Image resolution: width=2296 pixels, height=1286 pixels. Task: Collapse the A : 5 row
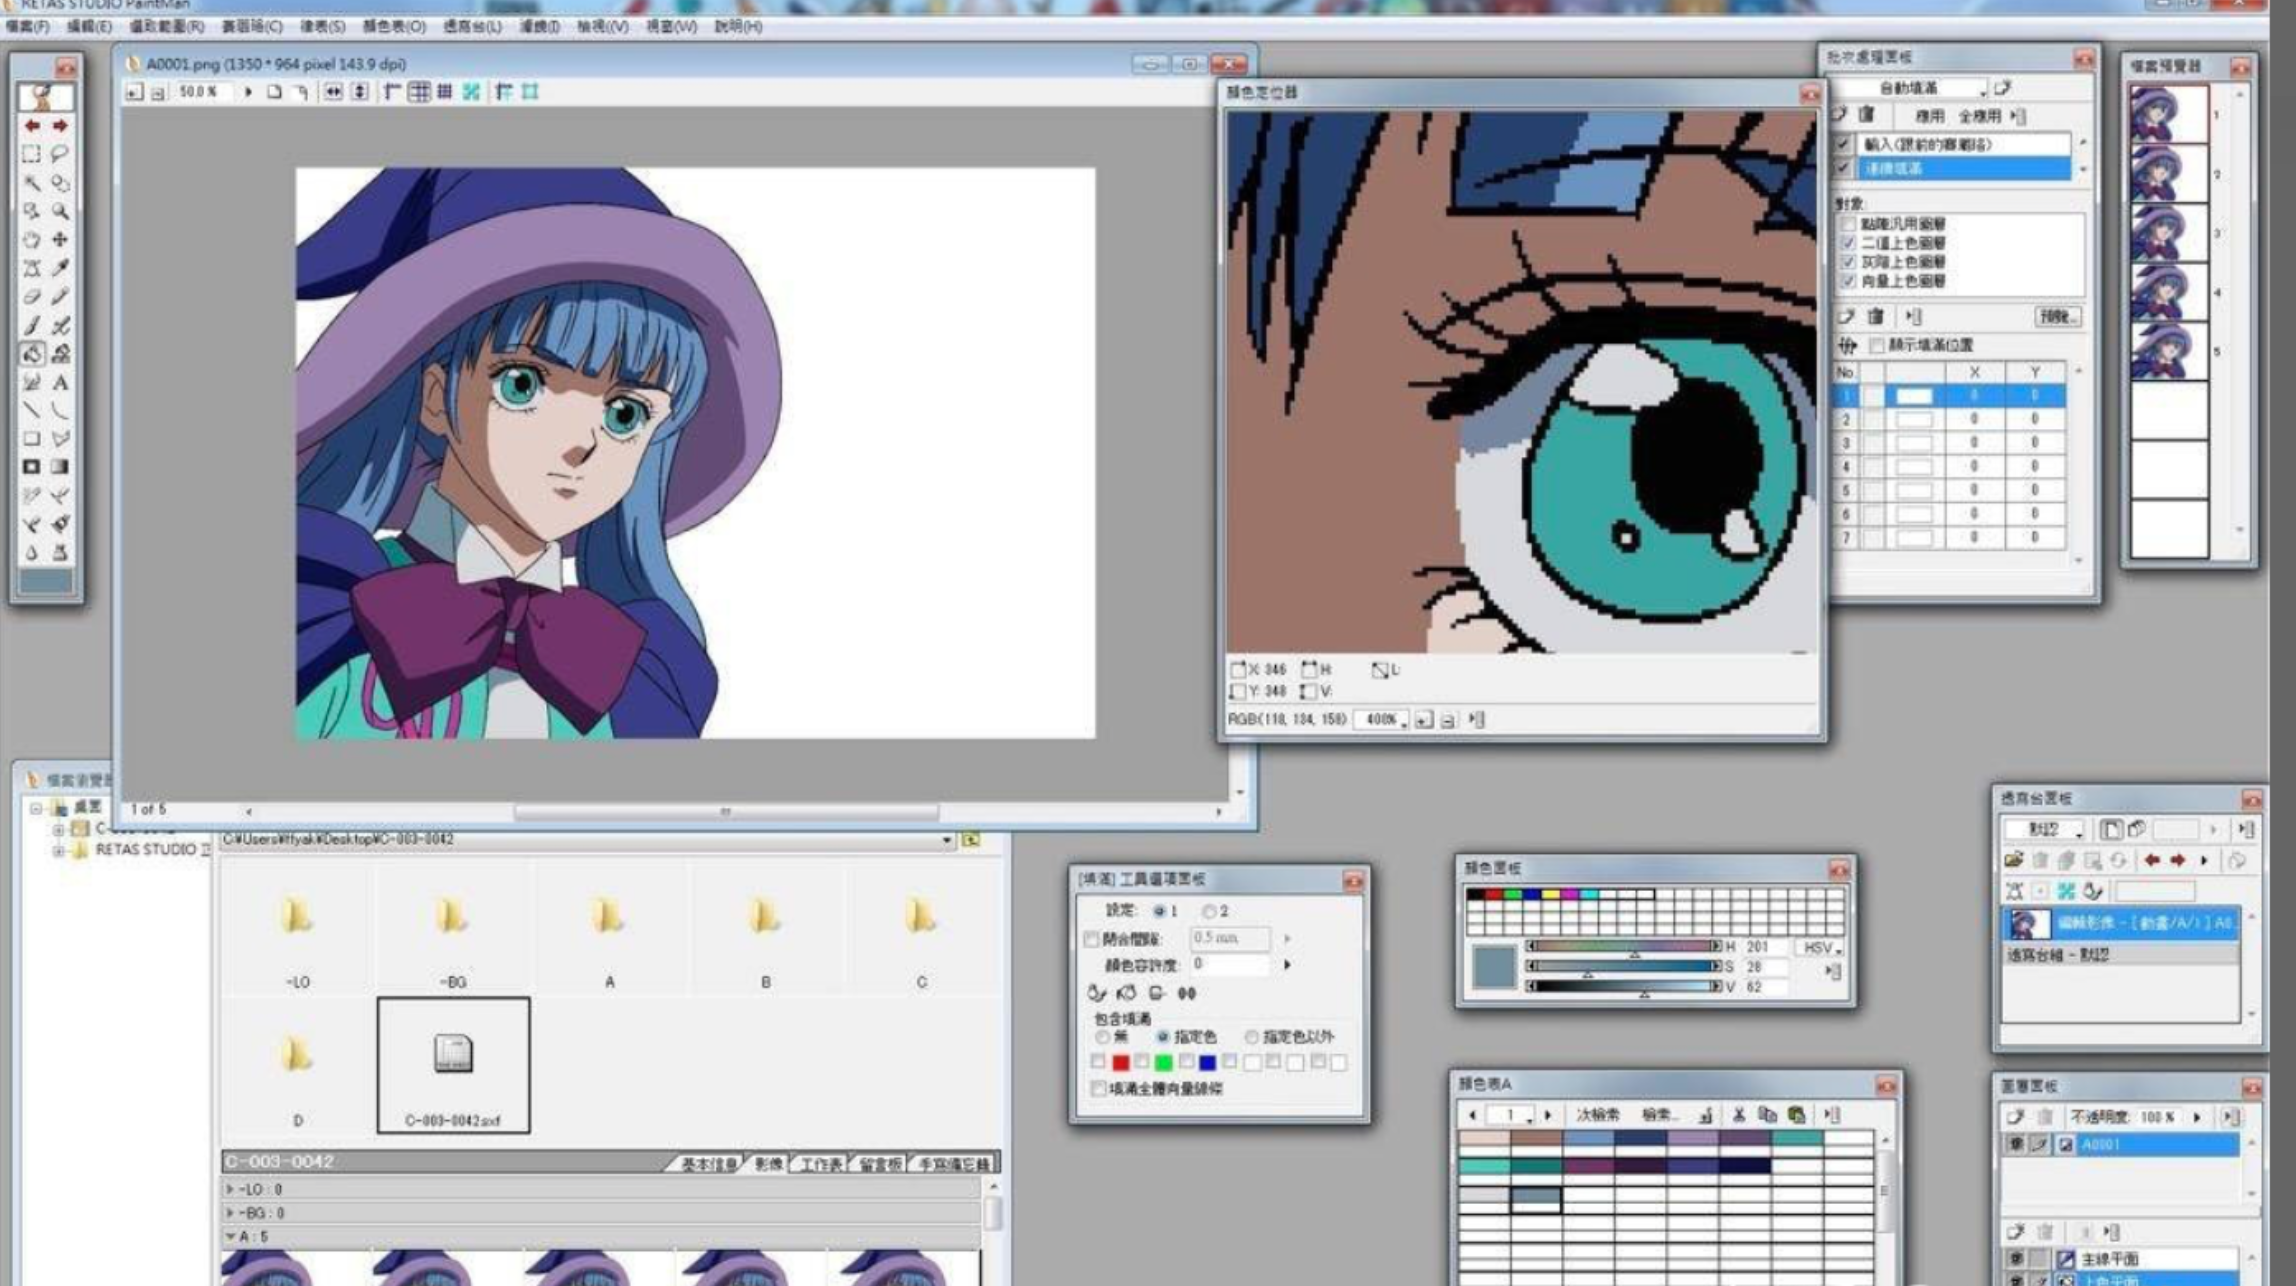click(x=230, y=1237)
